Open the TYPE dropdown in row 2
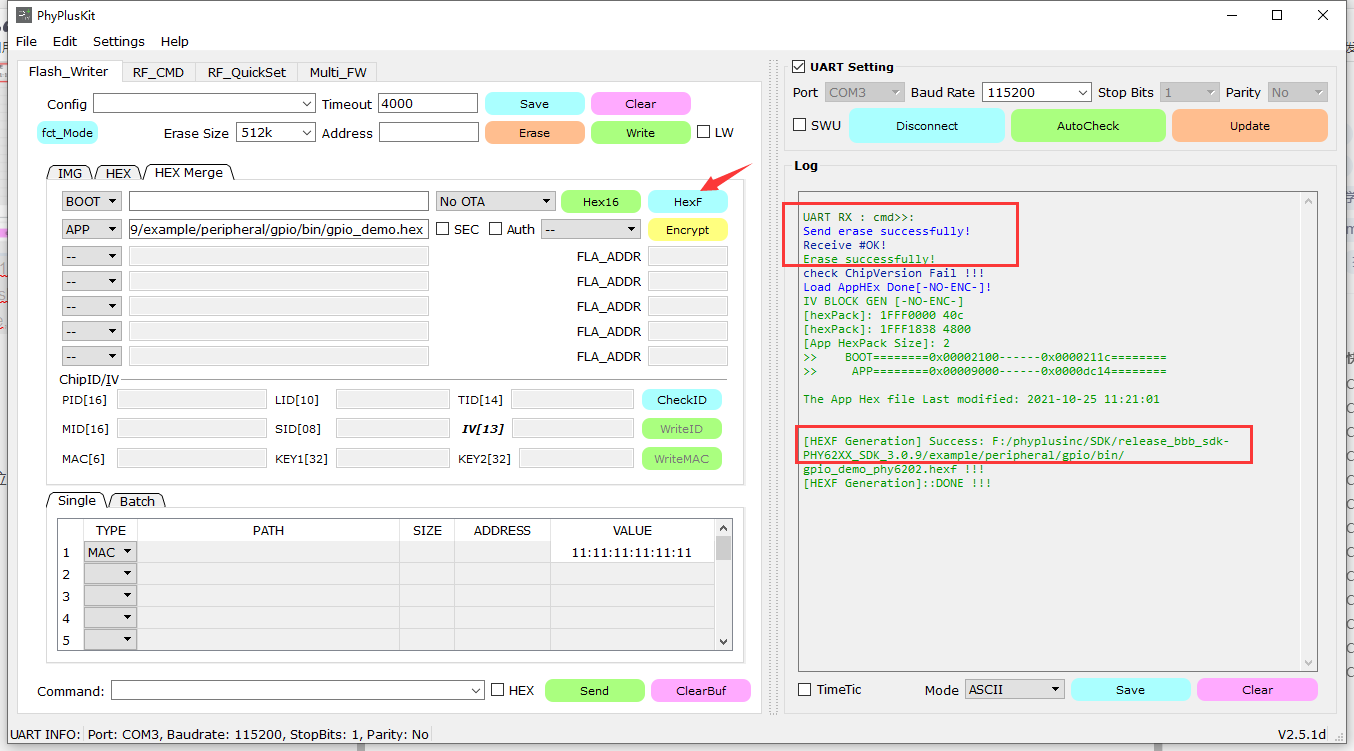1354x751 pixels. pos(110,574)
